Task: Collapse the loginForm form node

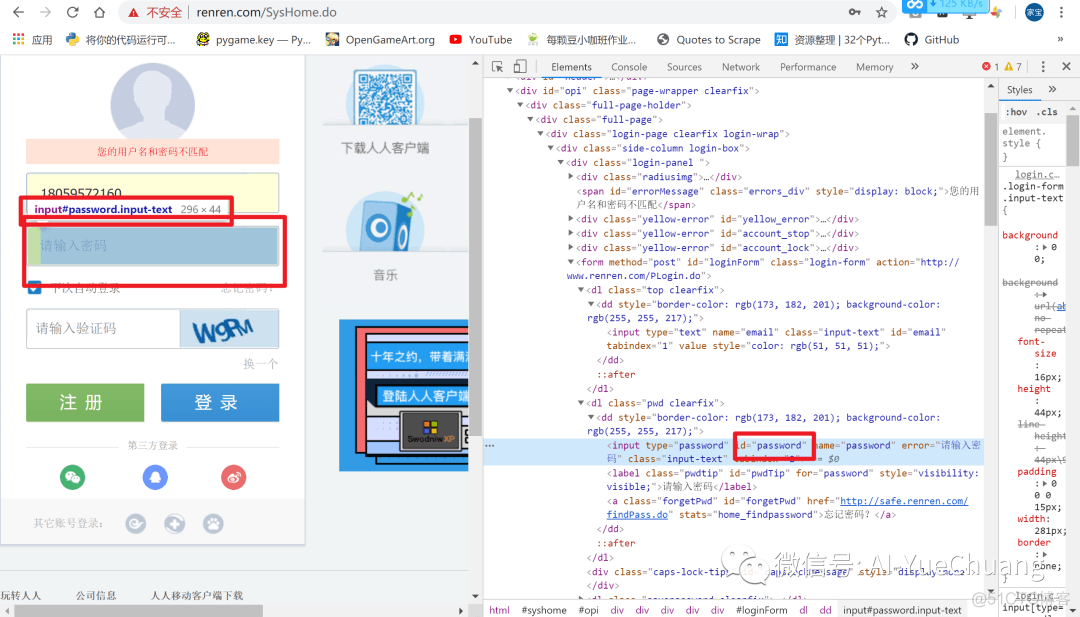Action: (x=571, y=262)
